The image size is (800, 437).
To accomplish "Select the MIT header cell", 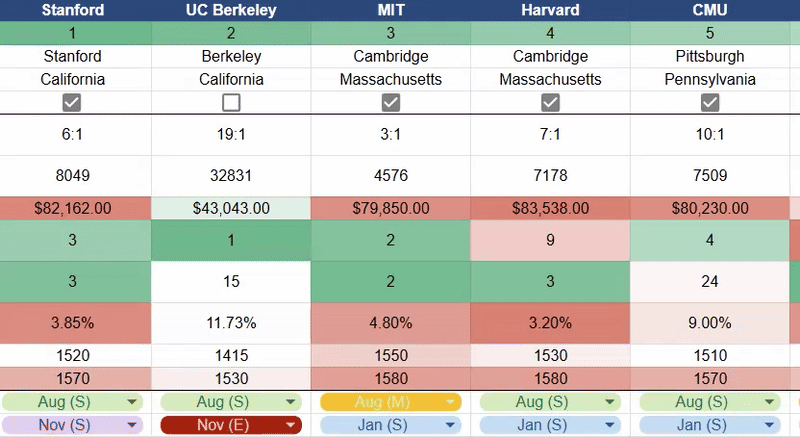I will click(x=391, y=10).
